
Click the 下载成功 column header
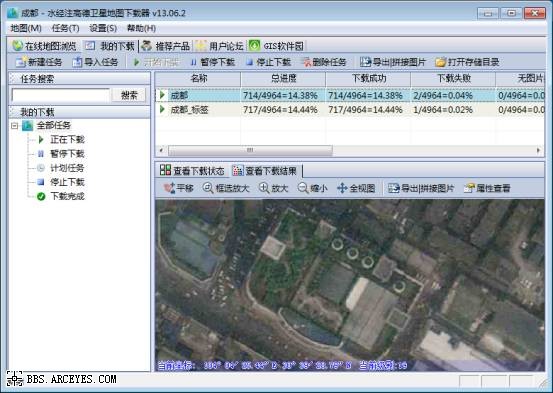tap(369, 79)
